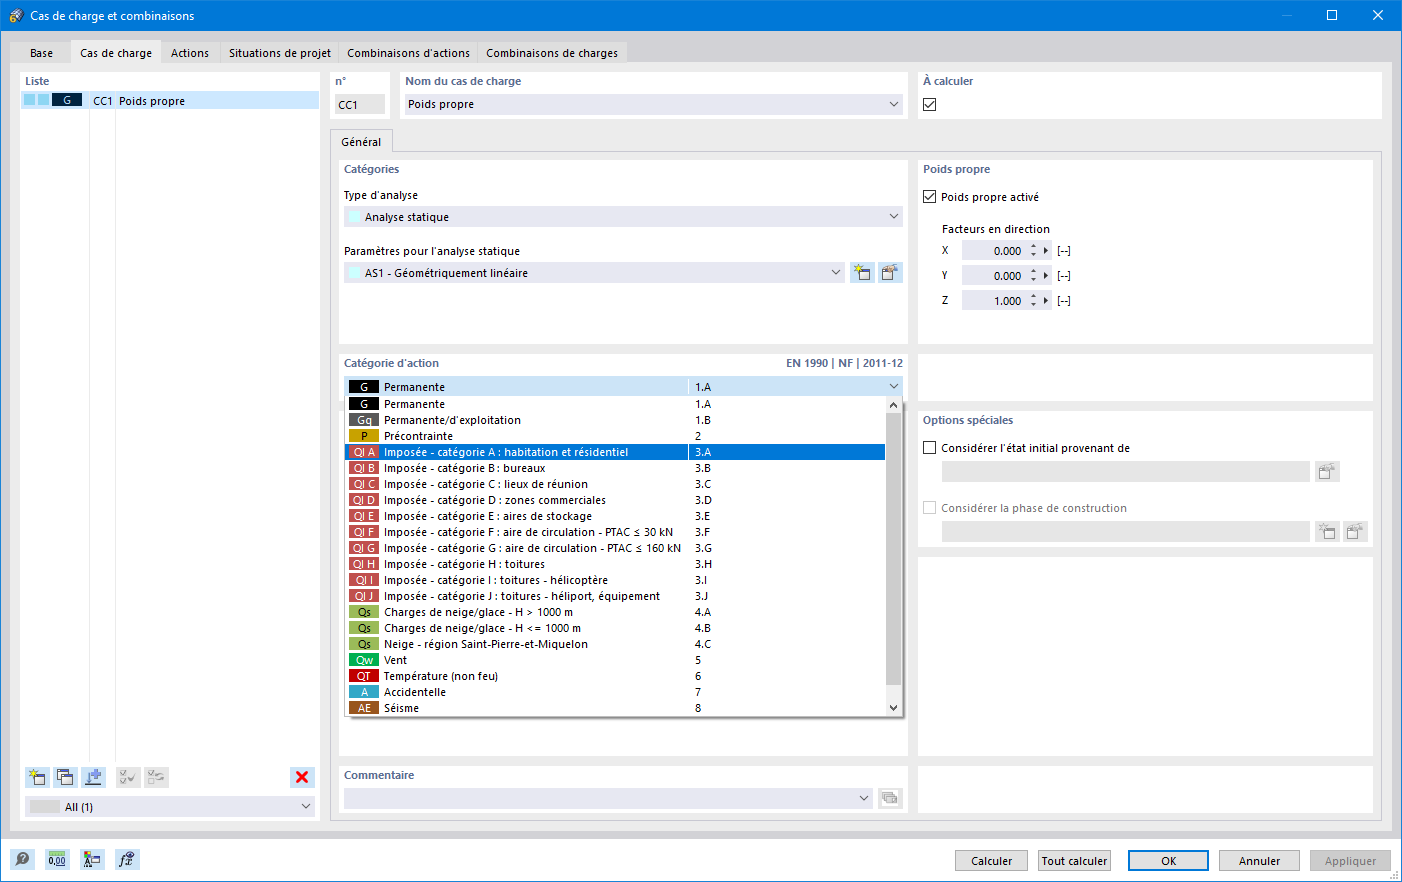Click the black G badge of CC1
Viewport: 1402px width, 882px height.
click(x=67, y=100)
